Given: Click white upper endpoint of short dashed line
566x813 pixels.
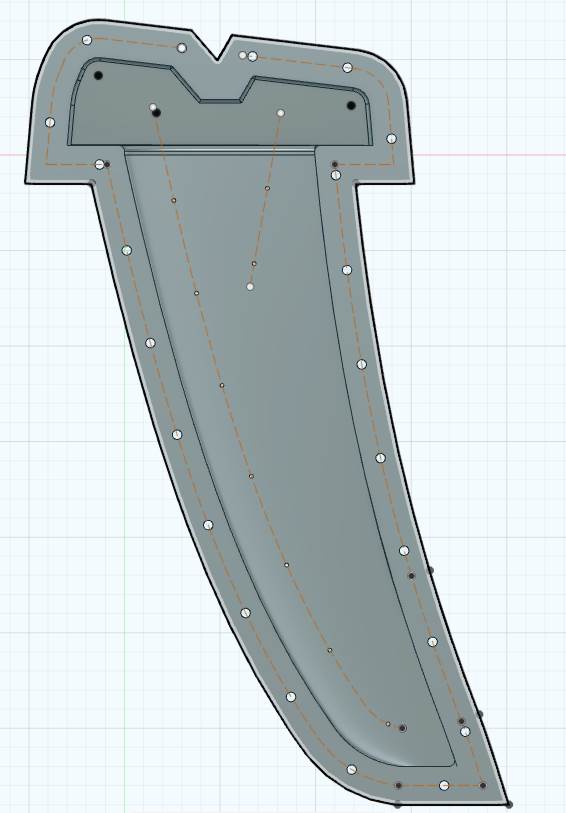Looking at the screenshot, I should point(281,113).
